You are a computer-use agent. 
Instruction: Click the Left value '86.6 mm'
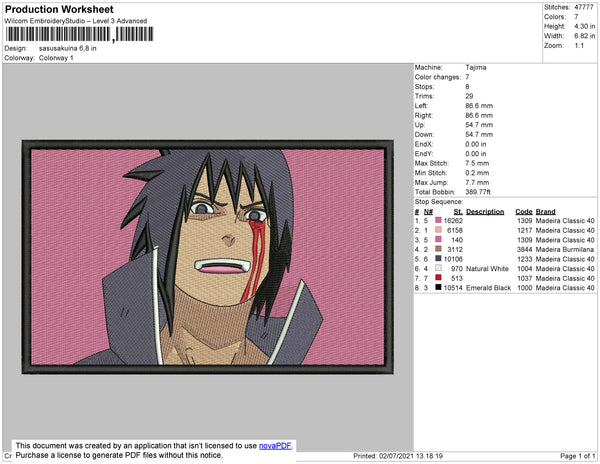479,106
